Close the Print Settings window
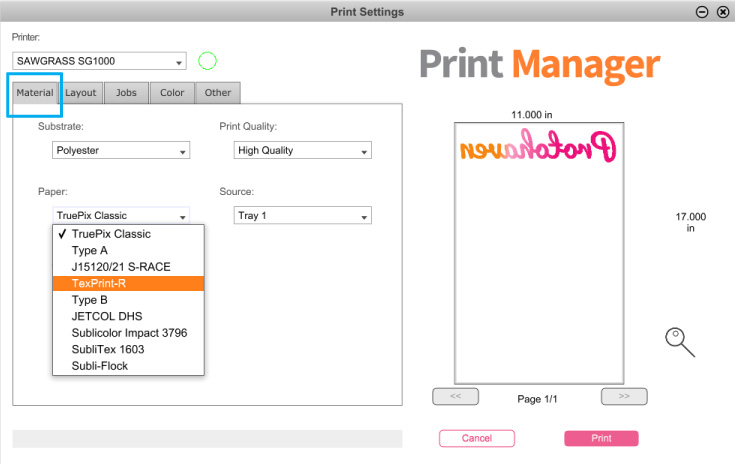Image resolution: width=735 pixels, height=464 pixels. (x=723, y=12)
